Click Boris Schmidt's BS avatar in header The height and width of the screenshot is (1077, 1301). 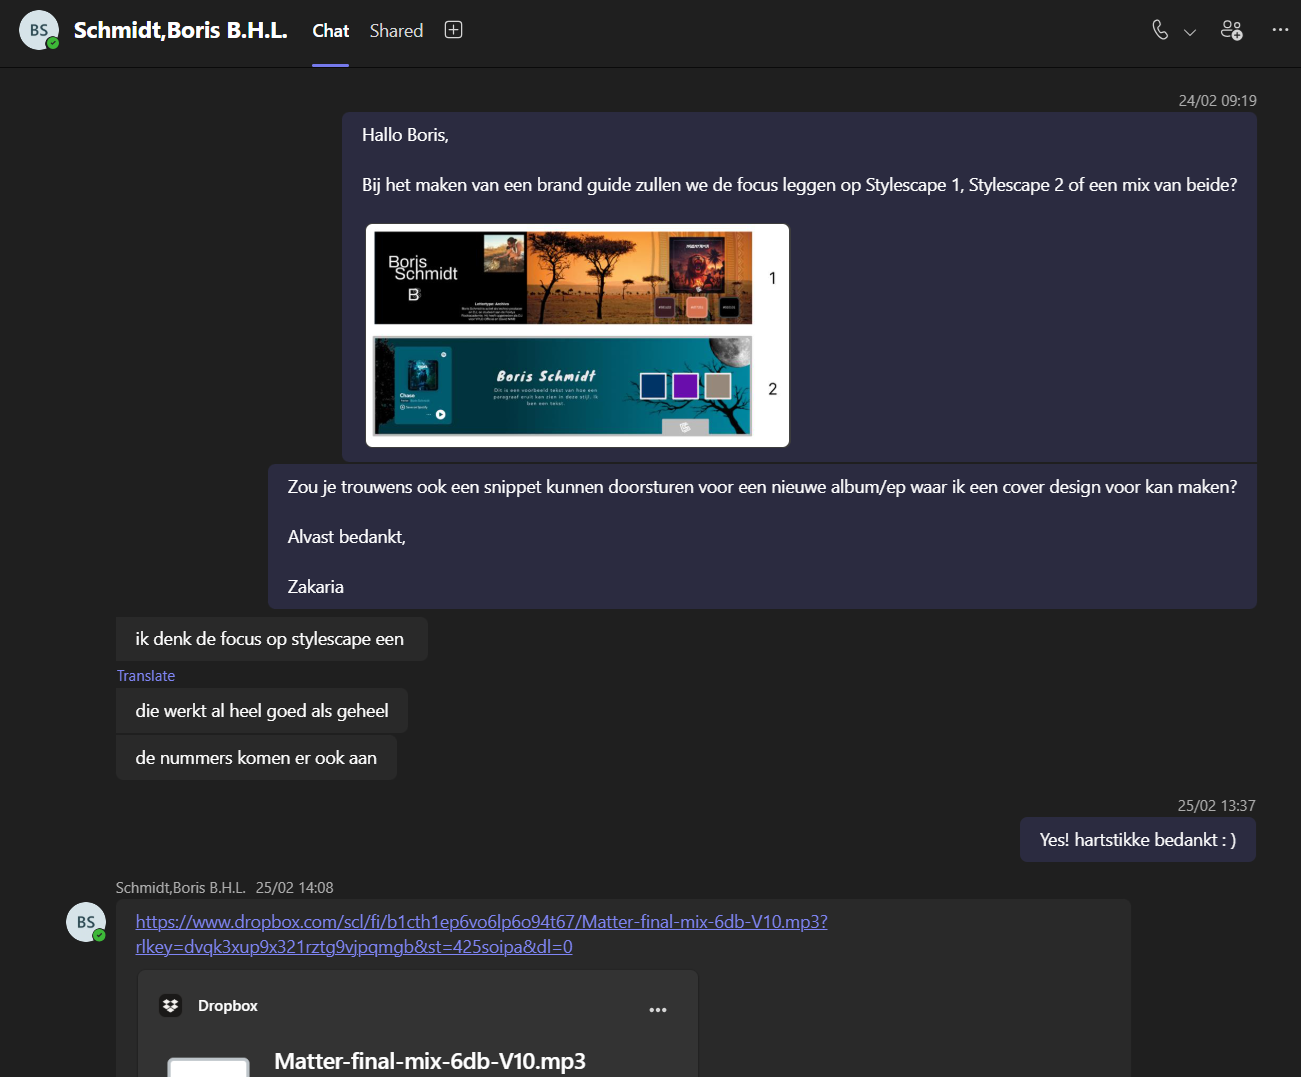click(x=38, y=30)
